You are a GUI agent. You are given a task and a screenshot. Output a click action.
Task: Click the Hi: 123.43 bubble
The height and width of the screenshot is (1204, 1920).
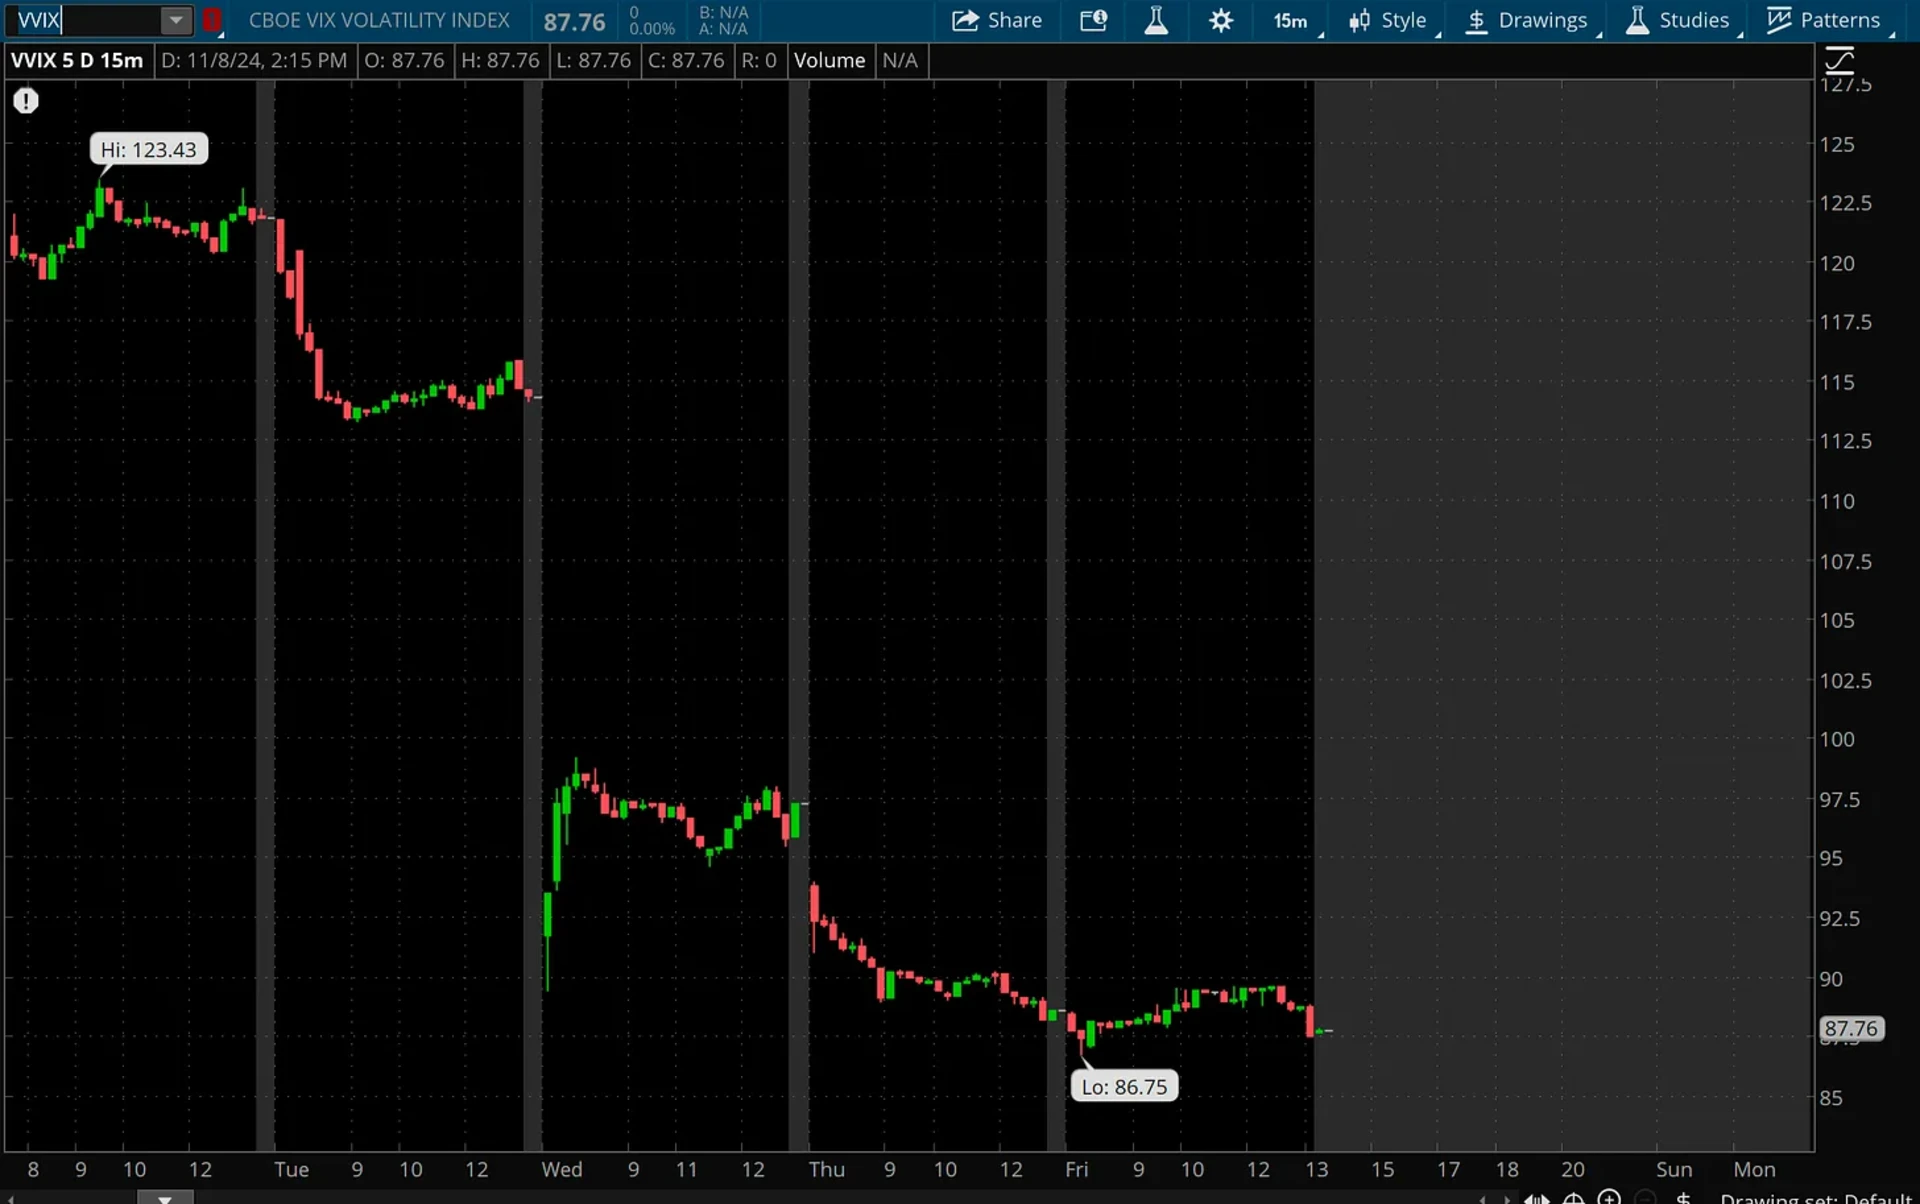click(149, 150)
